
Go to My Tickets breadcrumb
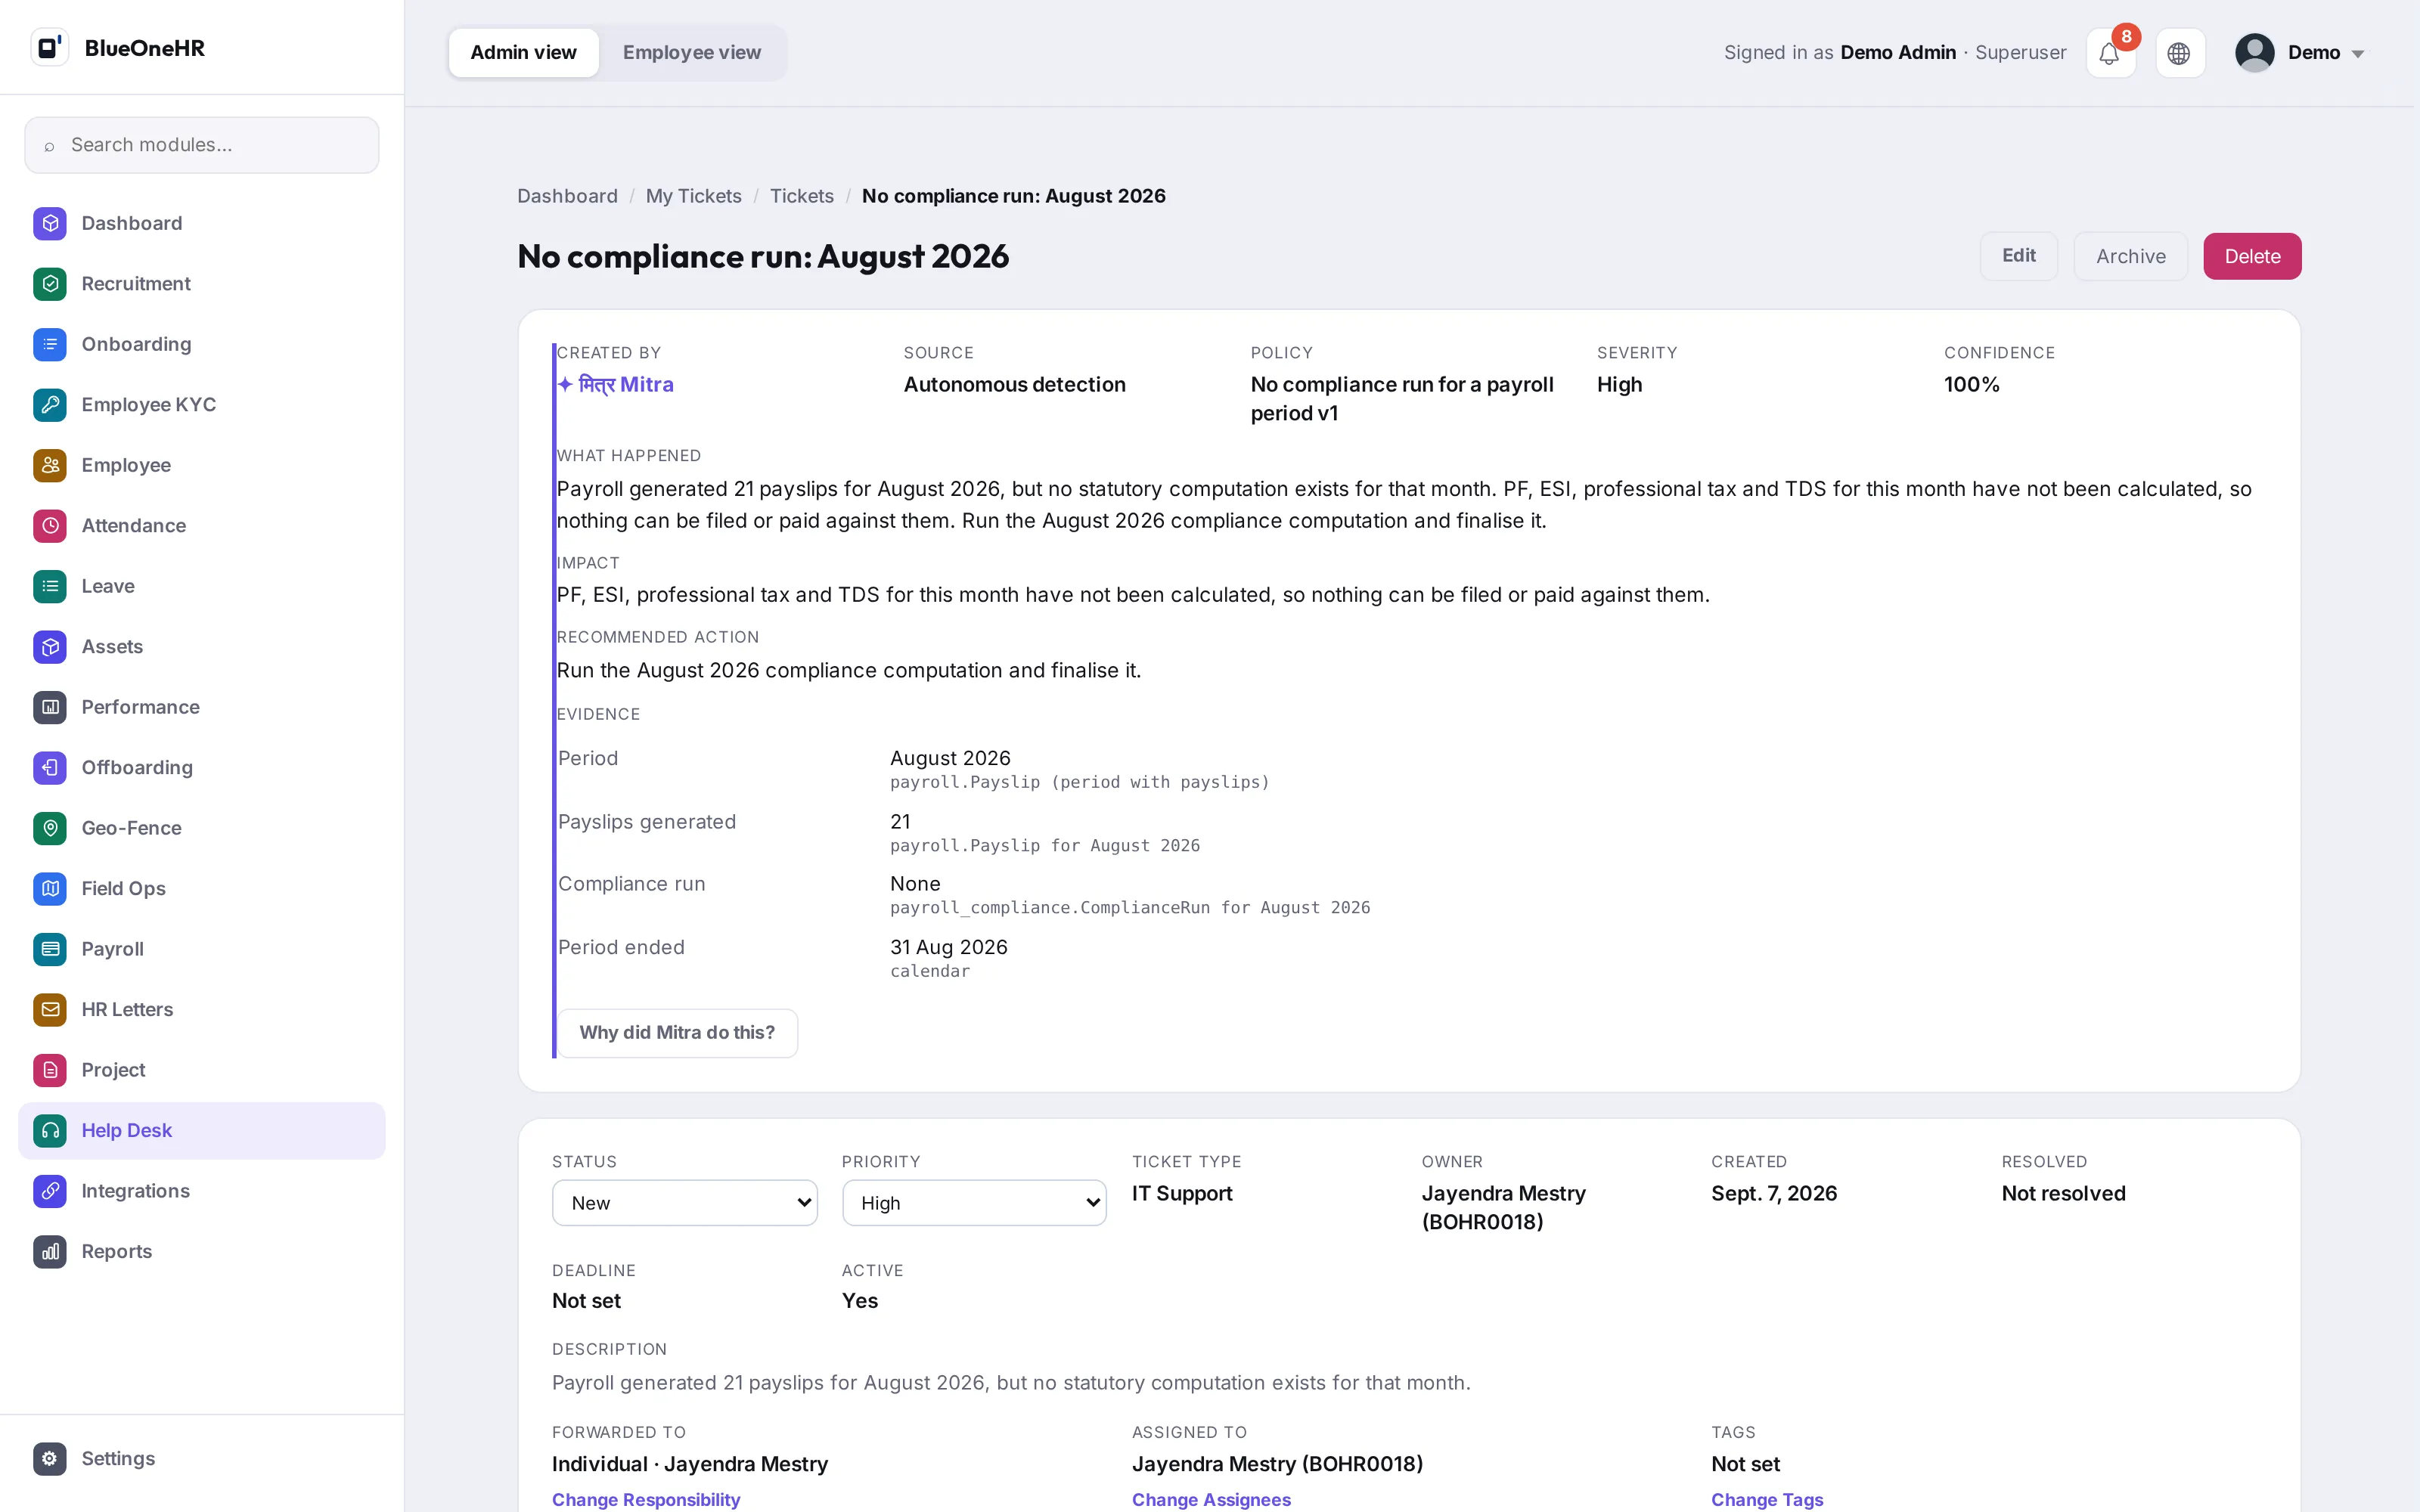coord(694,196)
